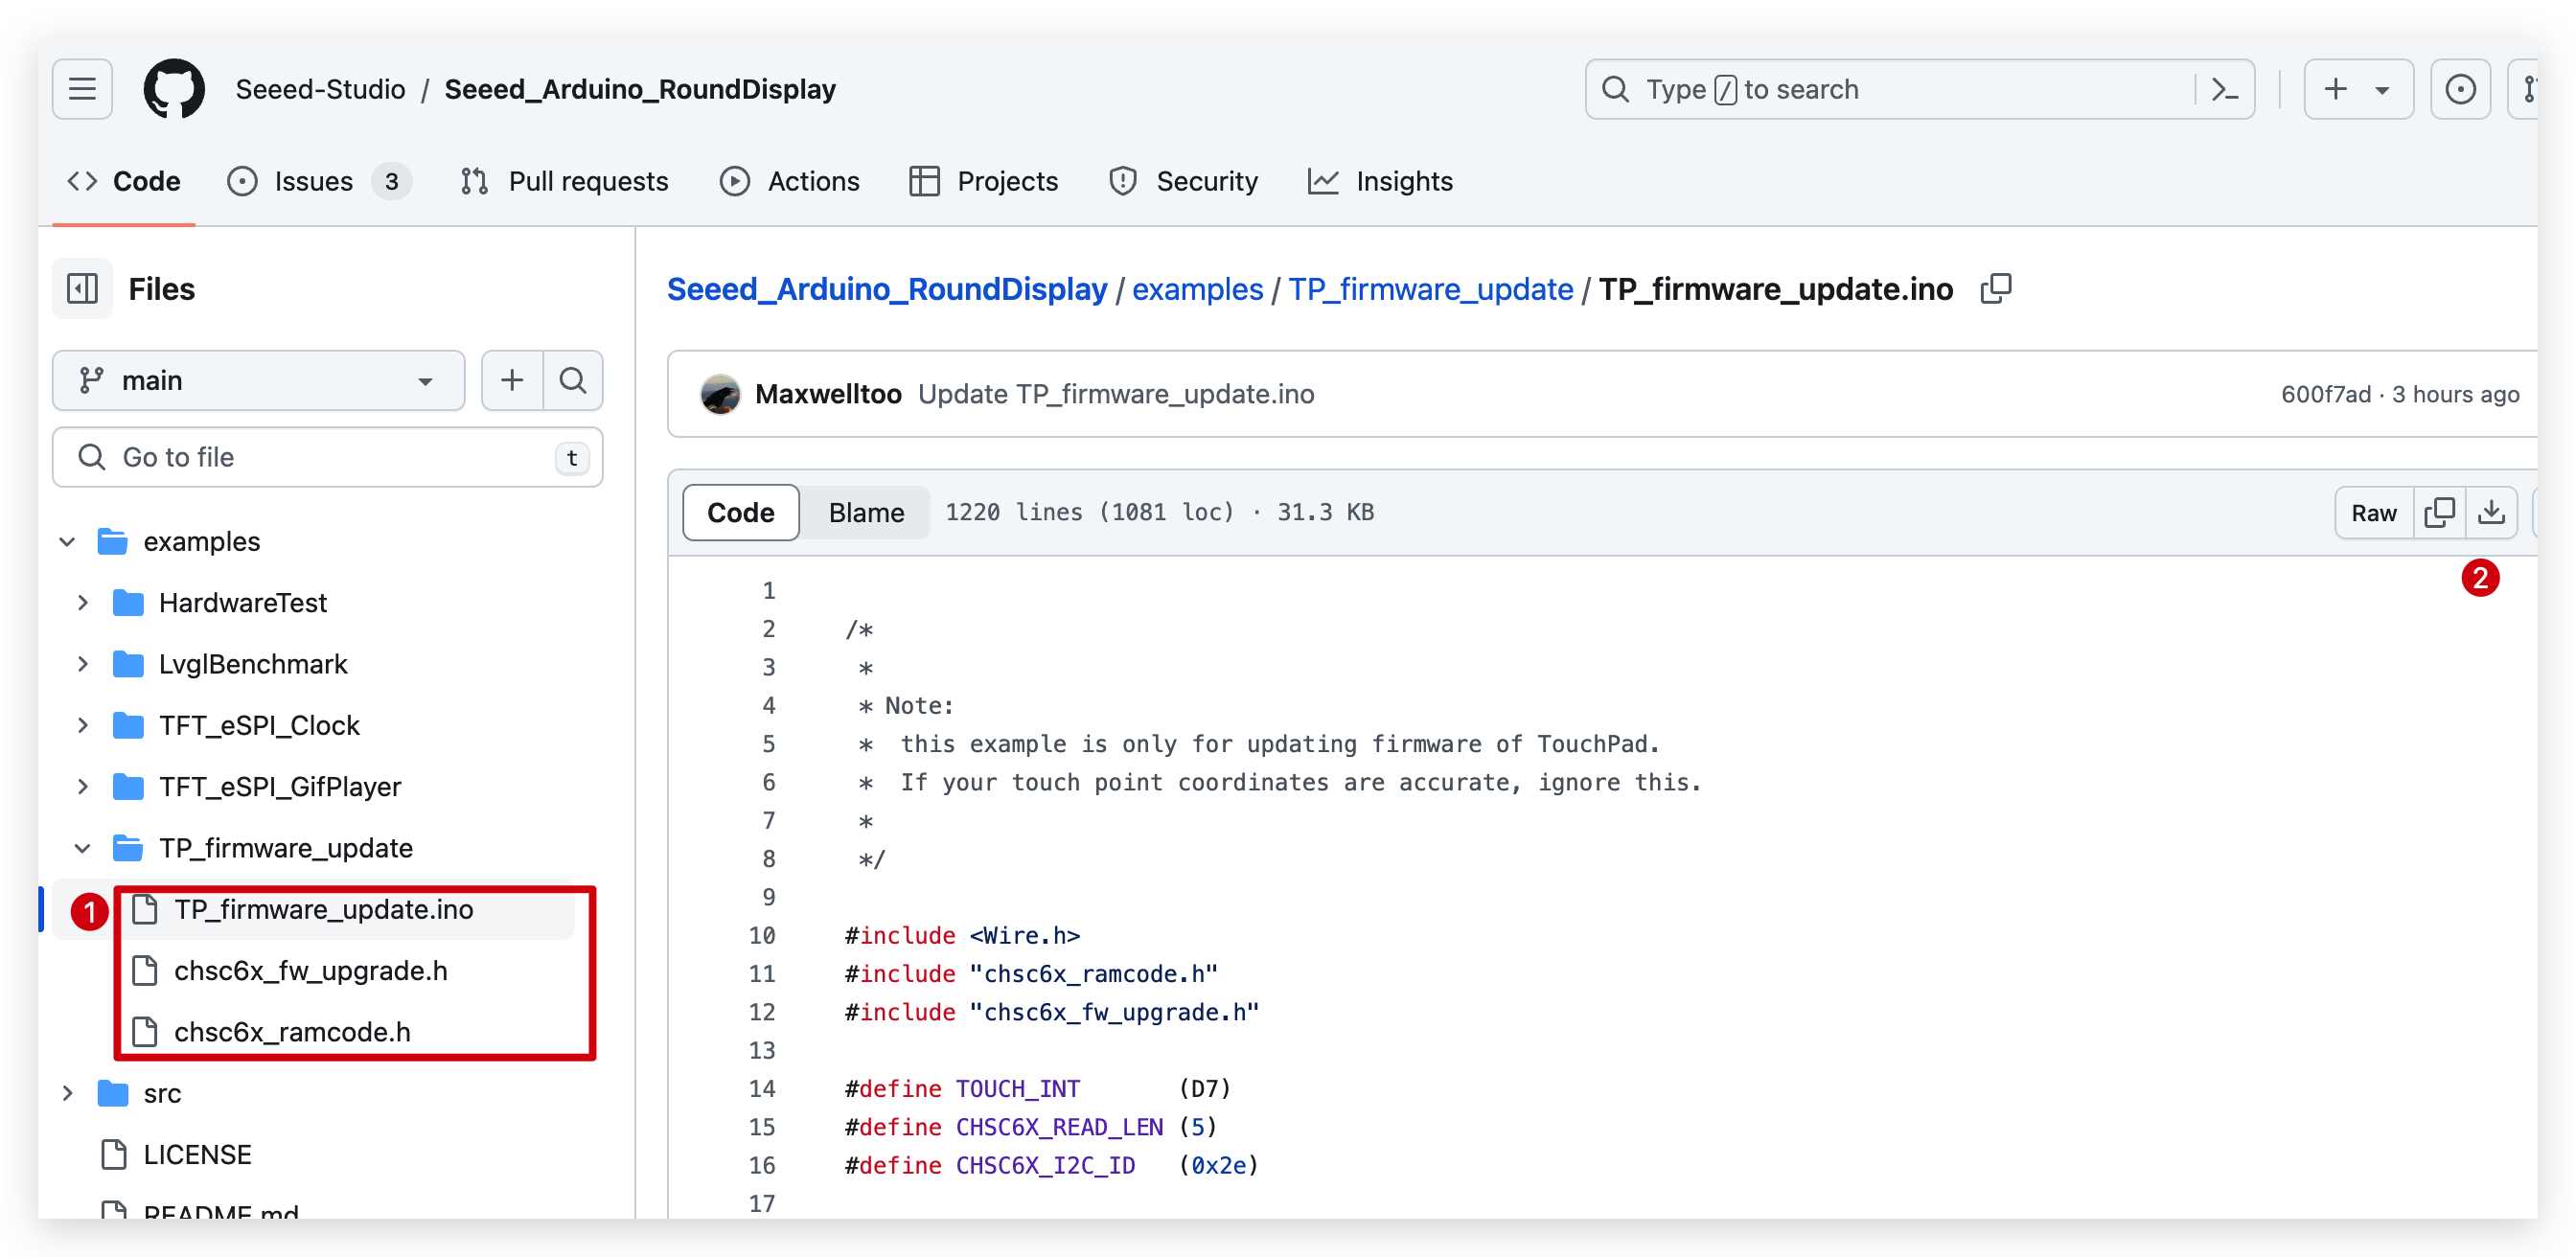
Task: Collapse the Files side panel
Action: tap(82, 289)
